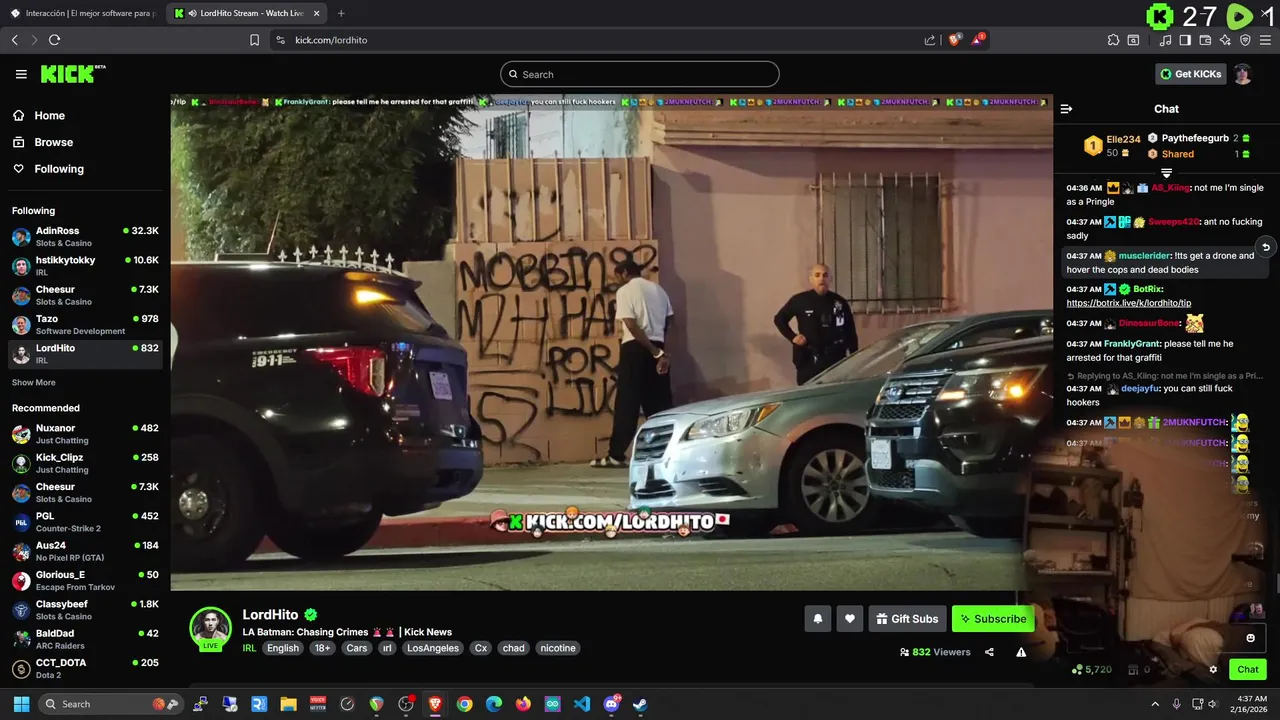Viewport: 1280px width, 720px height.
Task: Switch to the Interacción browser tab
Action: tap(82, 13)
